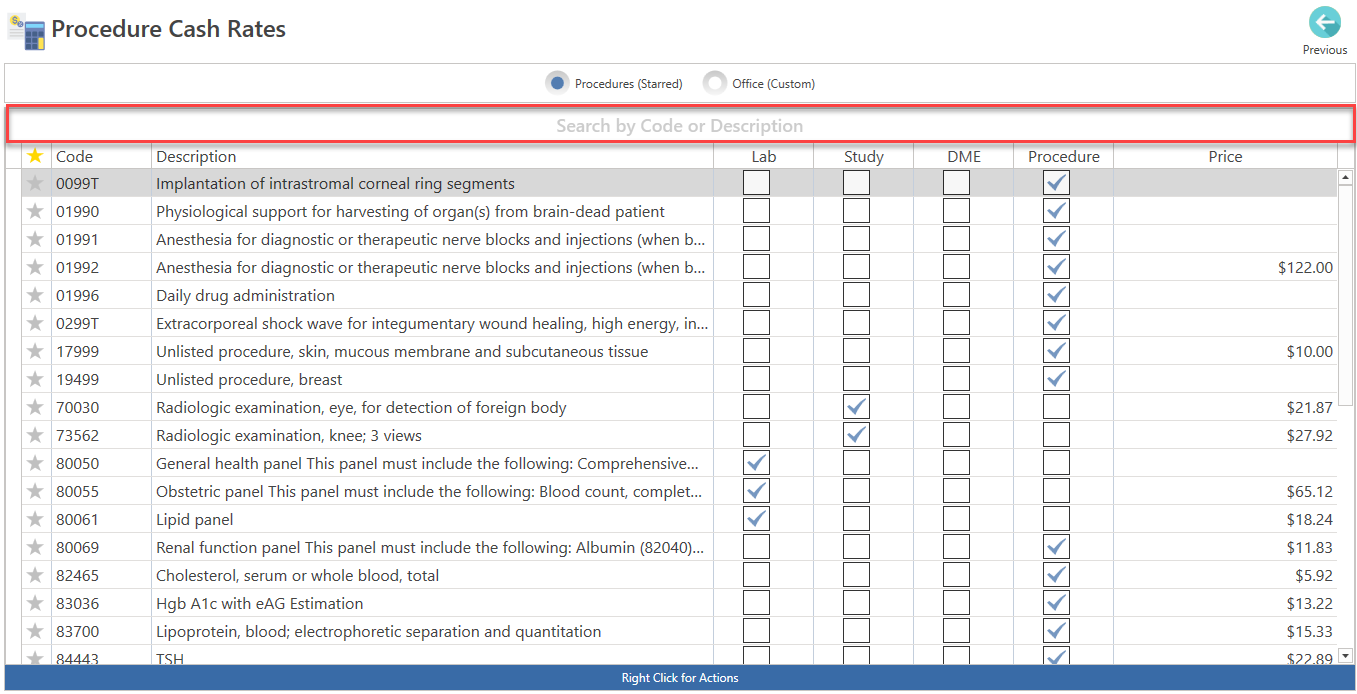1357x694 pixels.
Task: Select the Procedures (Starred) radio button
Action: click(x=558, y=83)
